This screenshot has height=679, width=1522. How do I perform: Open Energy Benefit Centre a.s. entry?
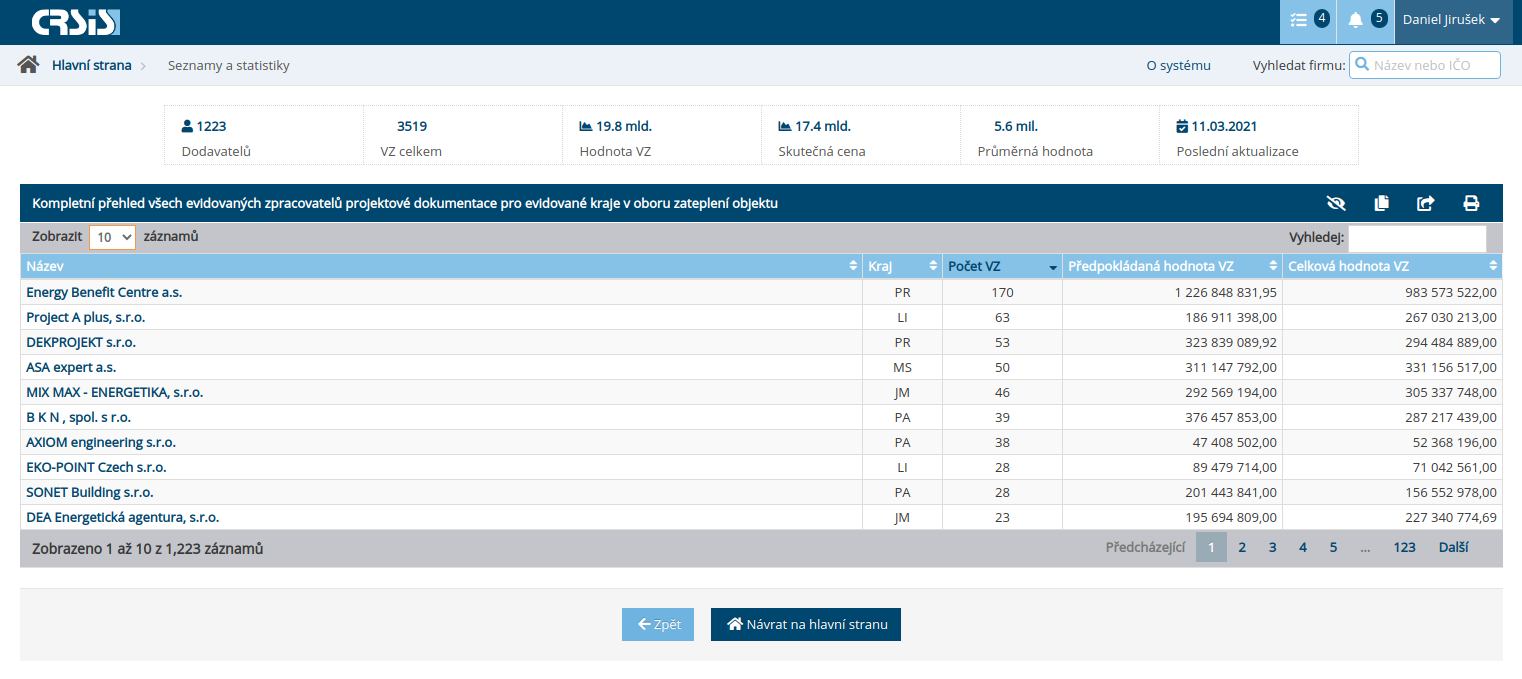click(104, 293)
